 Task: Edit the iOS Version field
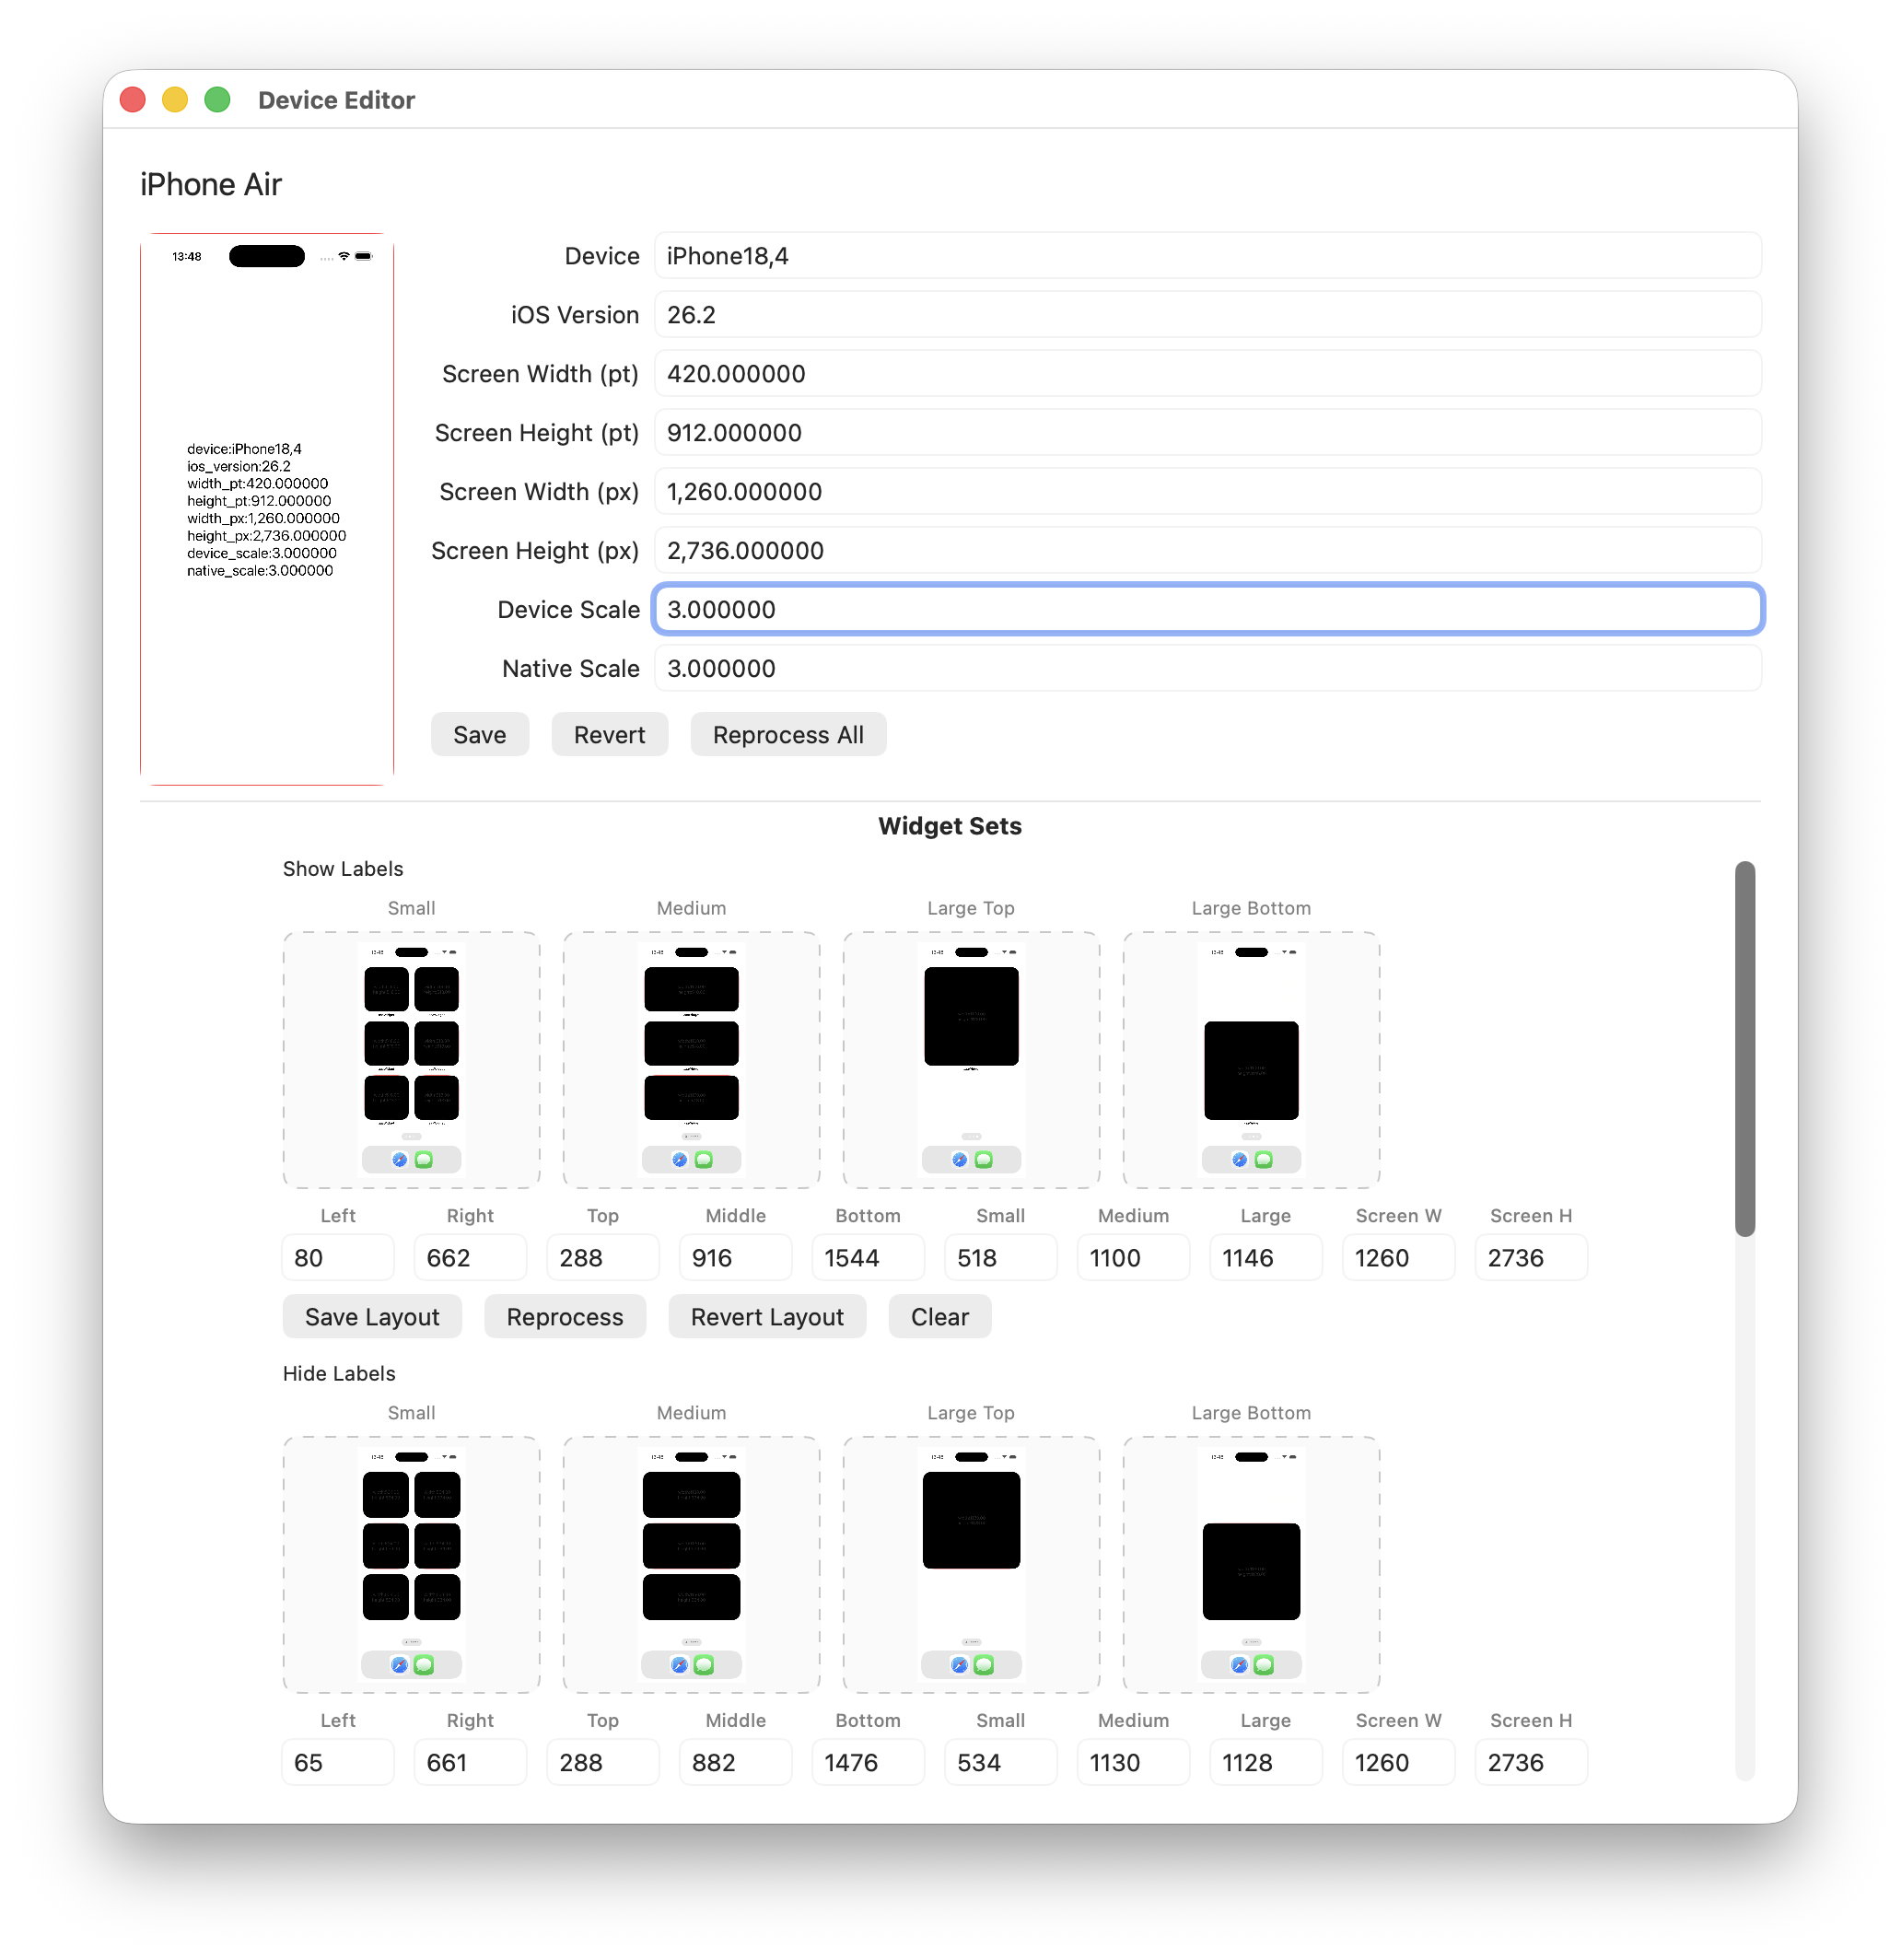[1207, 315]
